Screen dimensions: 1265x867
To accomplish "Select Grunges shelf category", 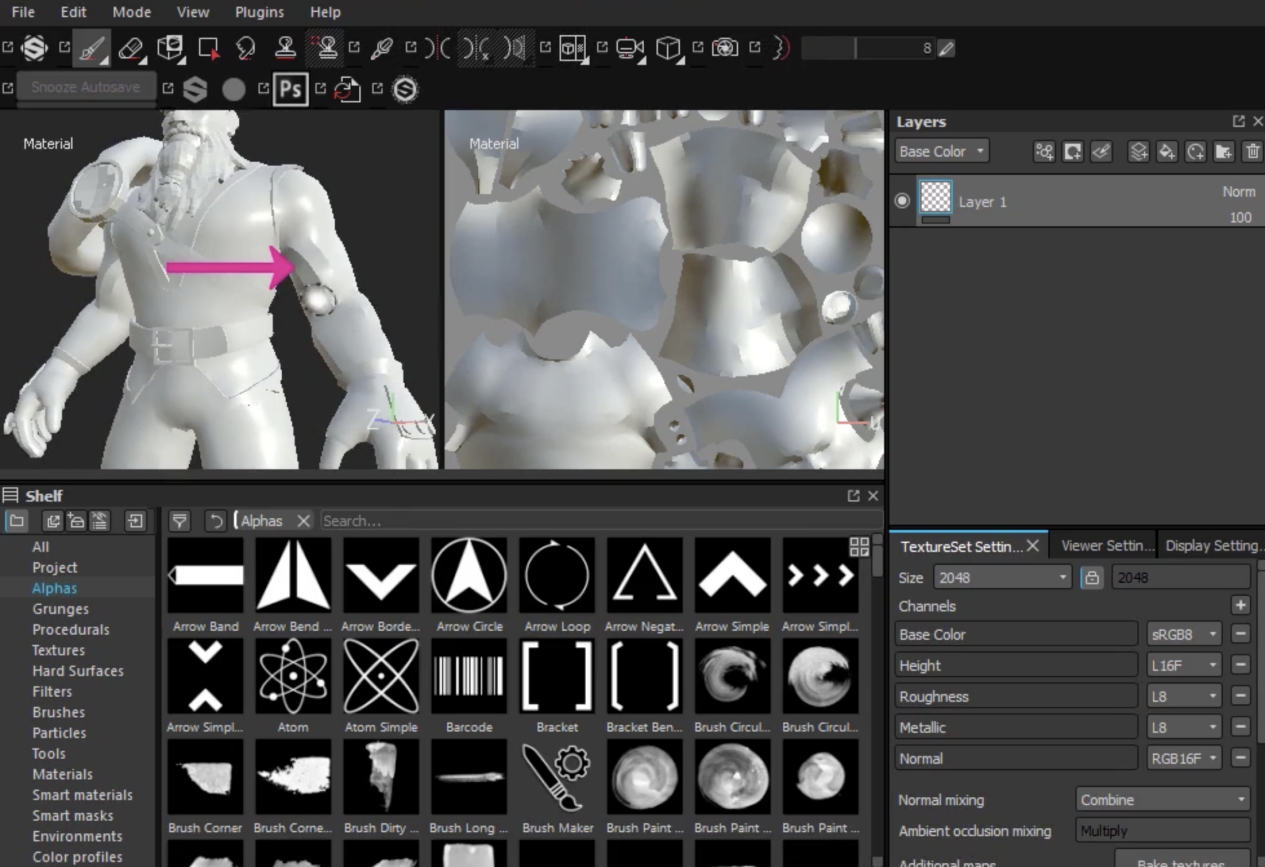I will (x=60, y=609).
